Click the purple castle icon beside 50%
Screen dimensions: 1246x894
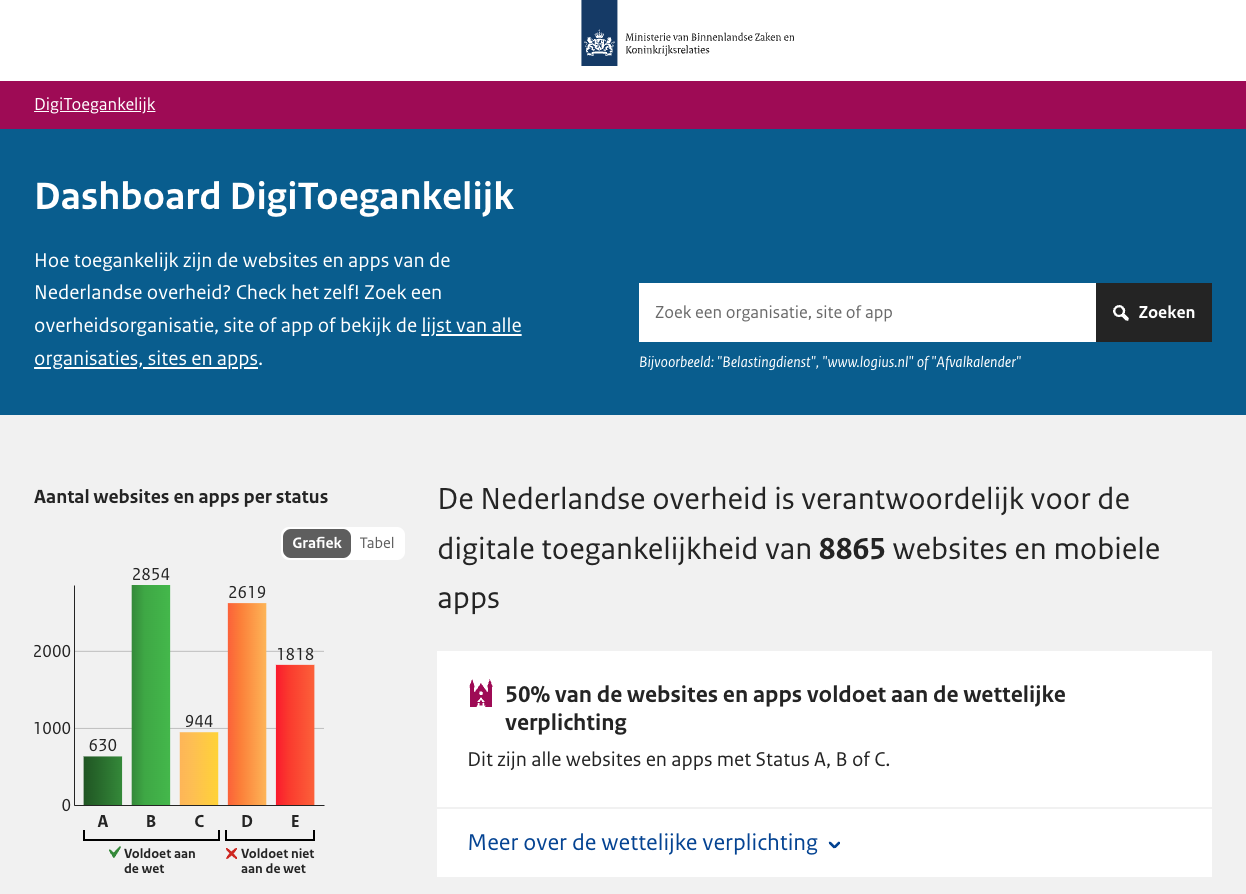(481, 694)
